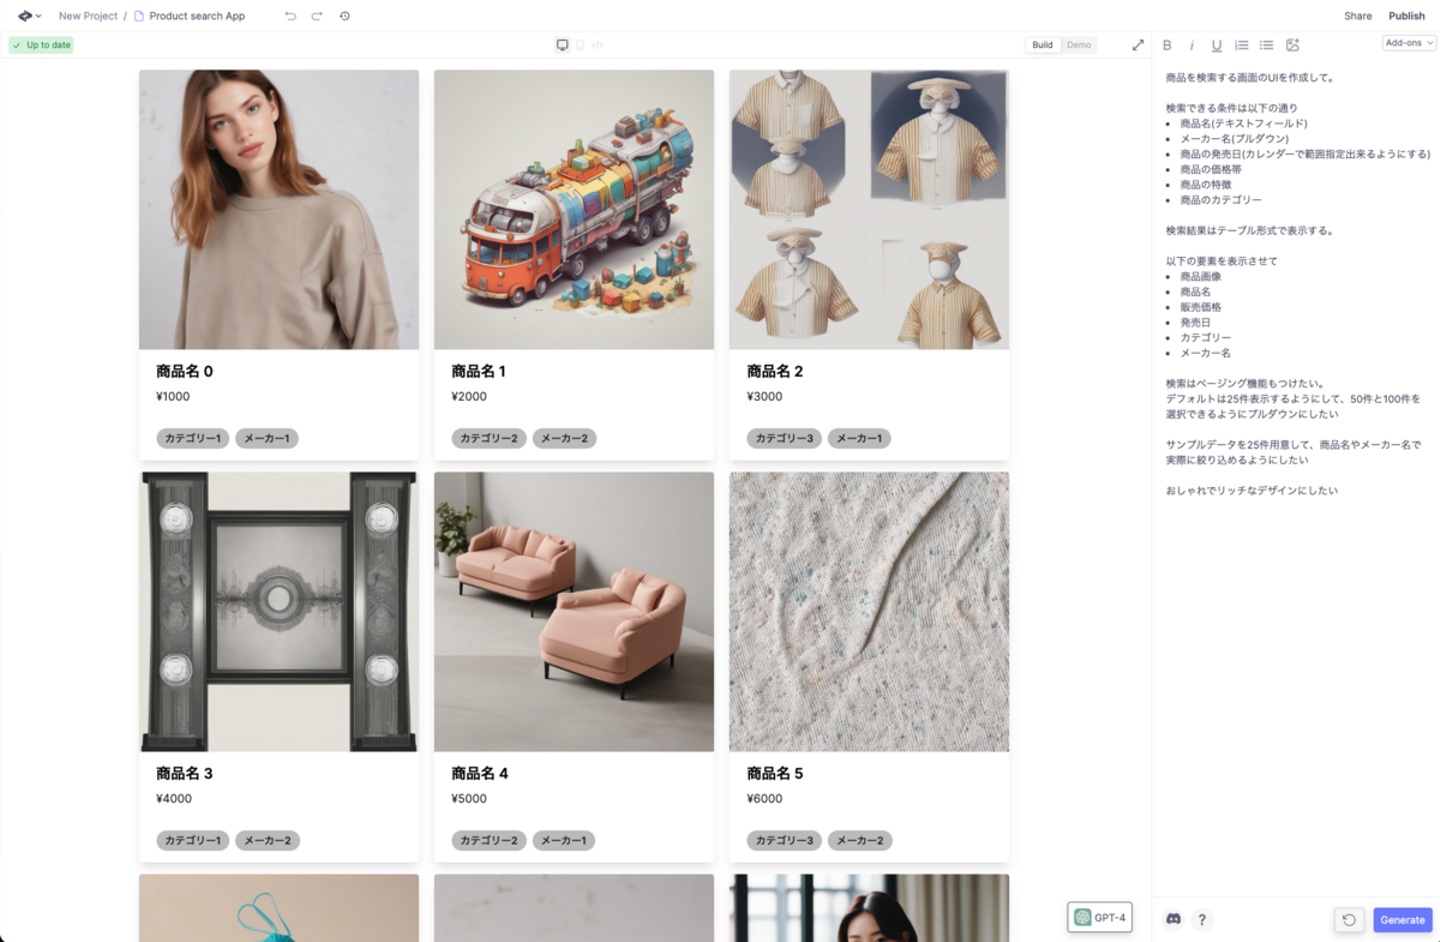Image resolution: width=1440 pixels, height=942 pixels.
Task: Click the prompt bullet メーカー名(プルダウン)
Action: point(1234,139)
